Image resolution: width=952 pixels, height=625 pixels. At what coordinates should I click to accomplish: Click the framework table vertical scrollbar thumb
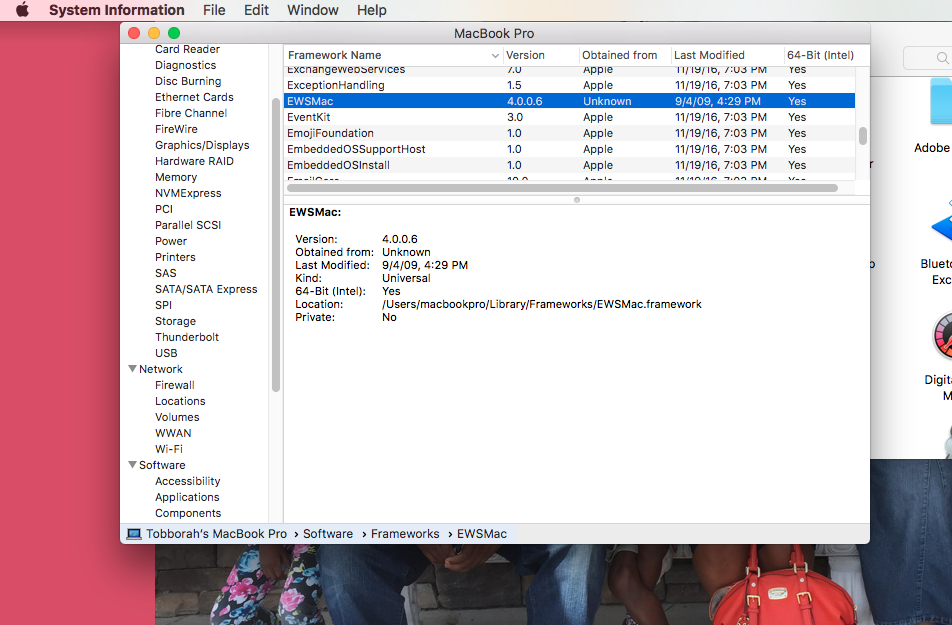point(863,135)
